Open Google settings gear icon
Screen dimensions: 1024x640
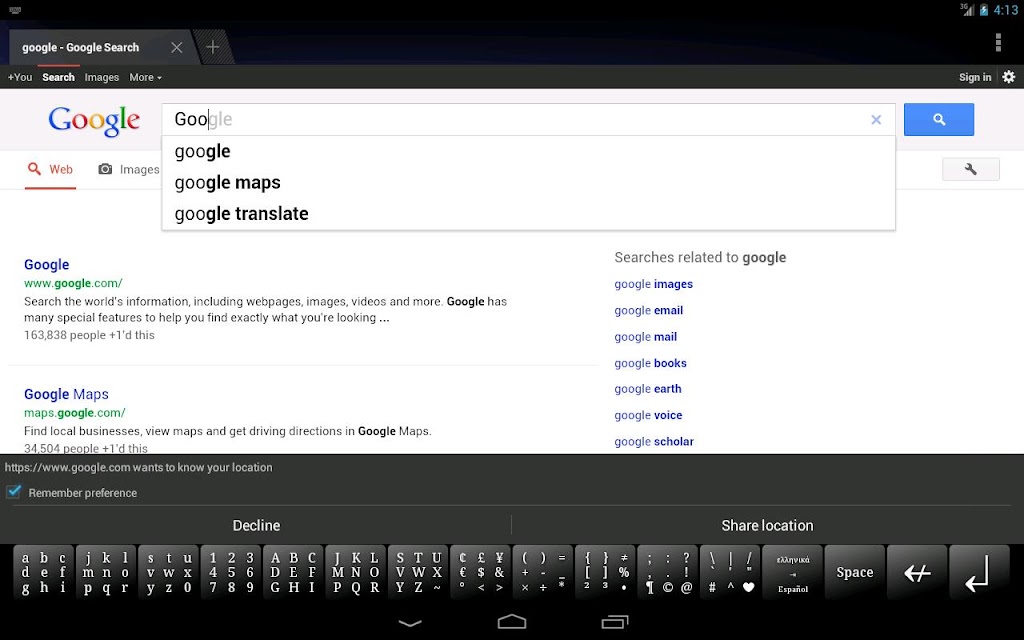pyautogui.click(x=1009, y=77)
